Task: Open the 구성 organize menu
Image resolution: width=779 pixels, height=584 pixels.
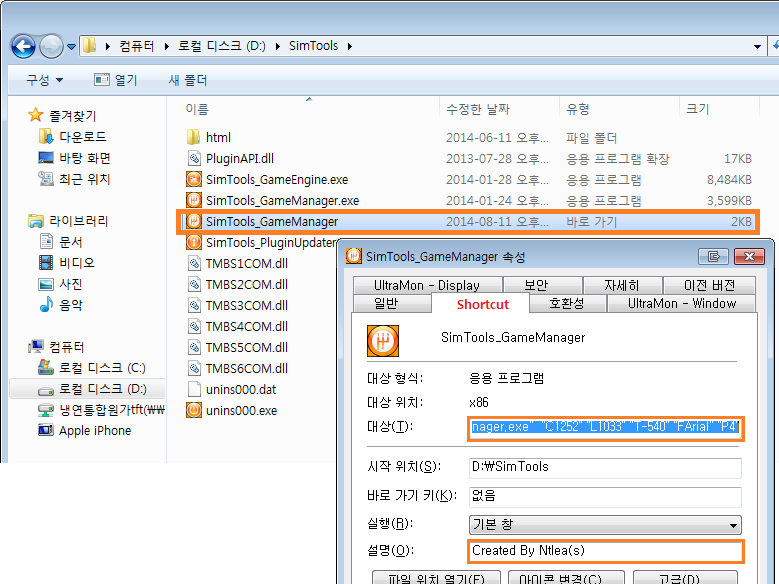Action: 45,80
